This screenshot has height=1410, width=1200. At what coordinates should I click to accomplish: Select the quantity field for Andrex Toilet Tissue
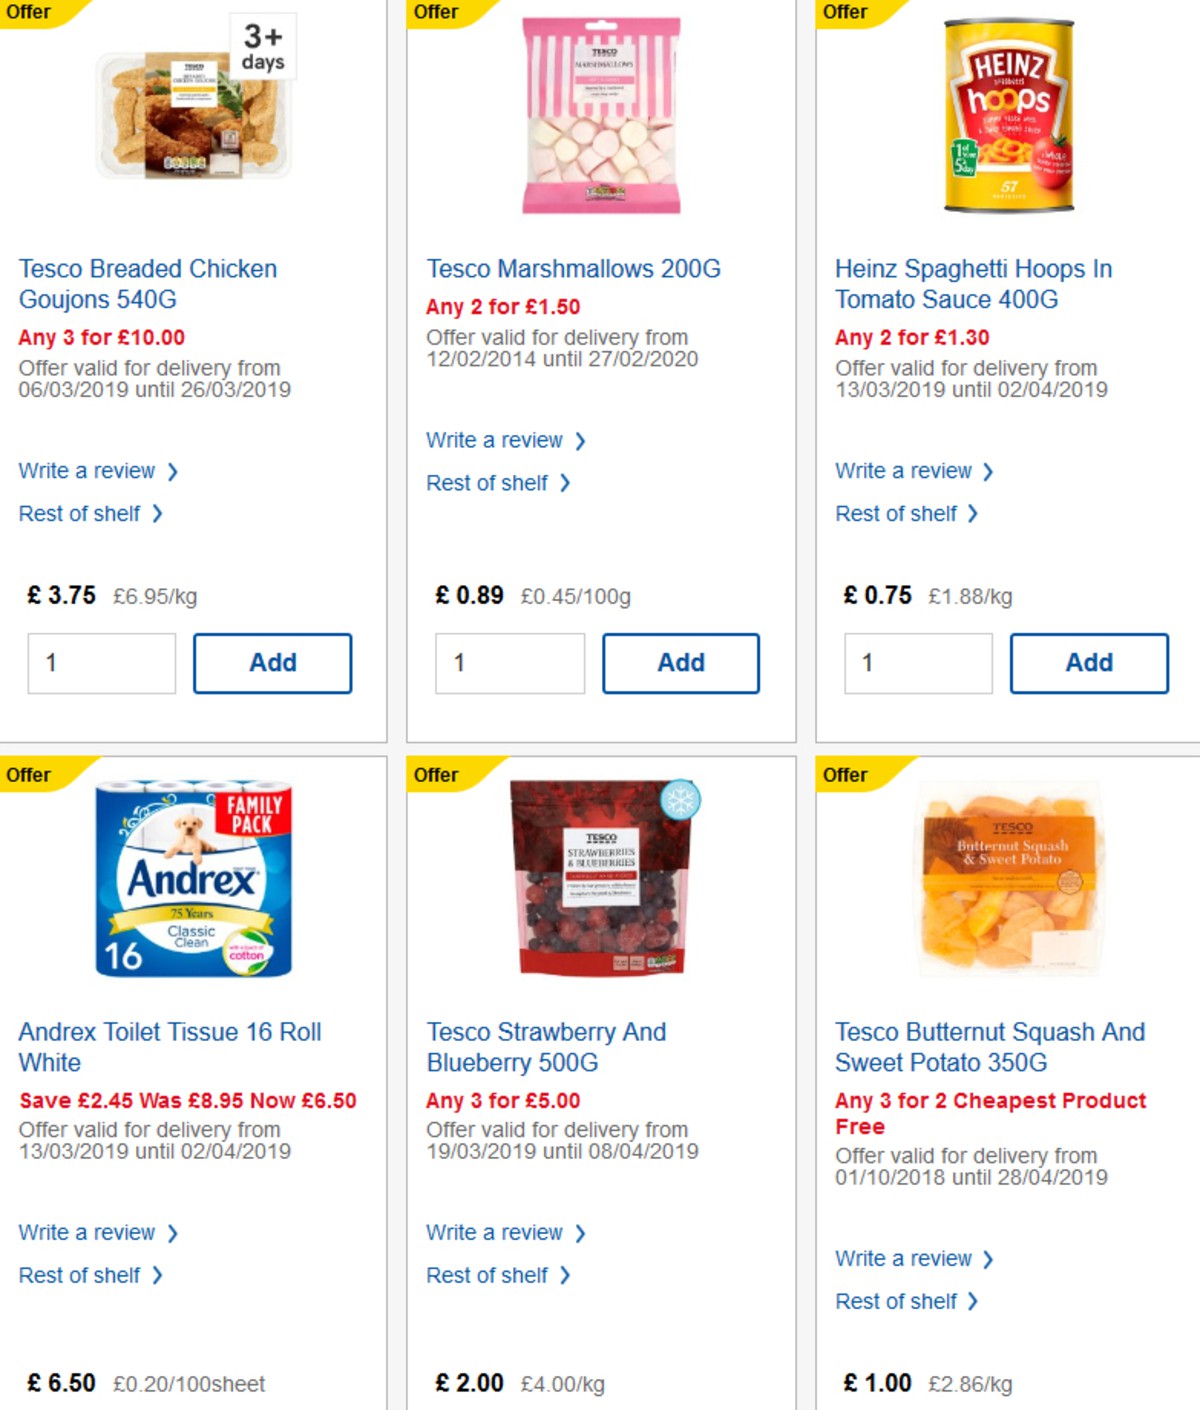tap(100, 1405)
